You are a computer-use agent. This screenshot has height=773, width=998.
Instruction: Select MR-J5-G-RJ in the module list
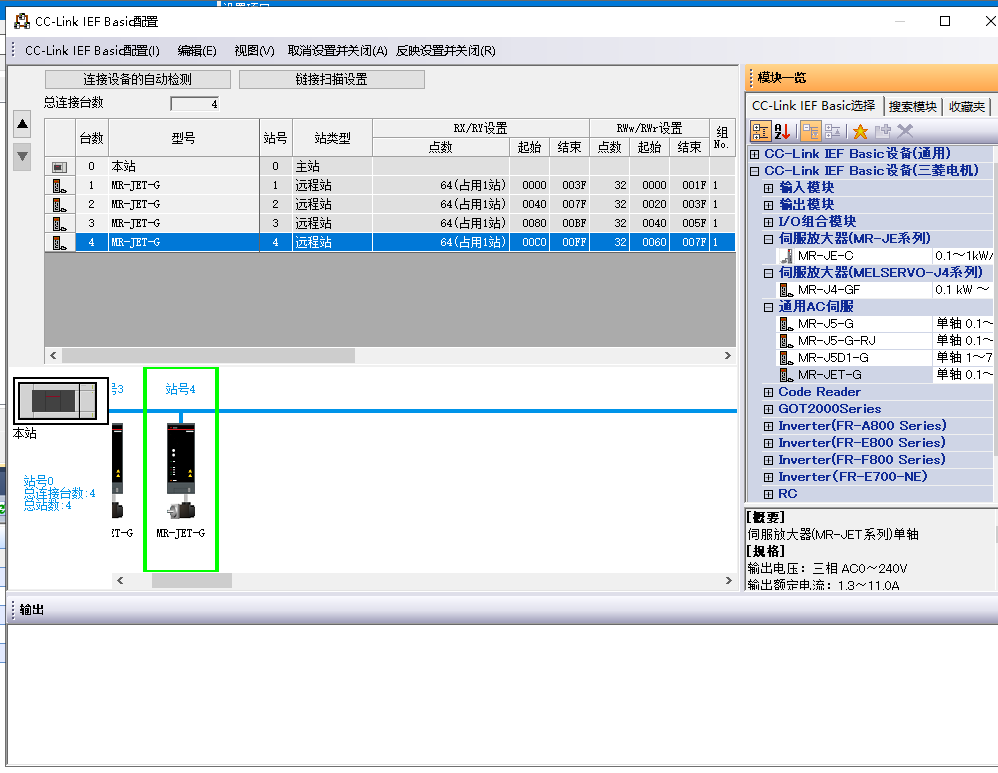pos(836,341)
